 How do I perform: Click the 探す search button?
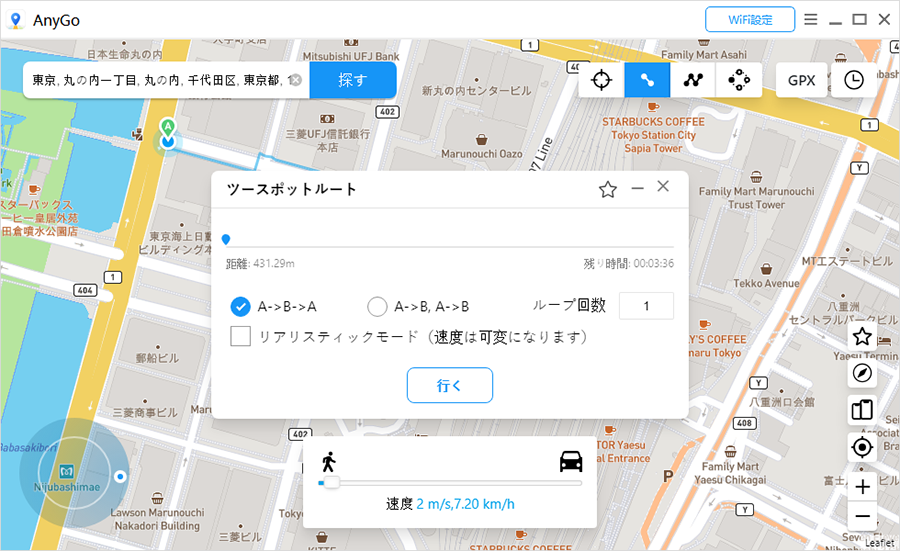(x=353, y=80)
